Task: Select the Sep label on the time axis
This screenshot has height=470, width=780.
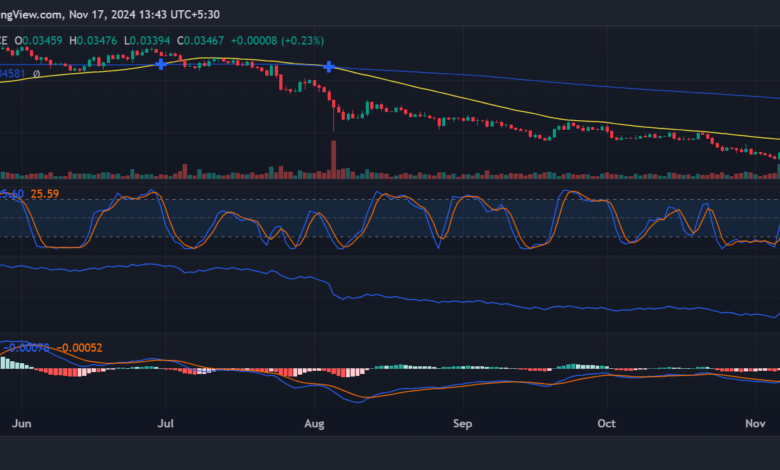Action: click(x=462, y=424)
